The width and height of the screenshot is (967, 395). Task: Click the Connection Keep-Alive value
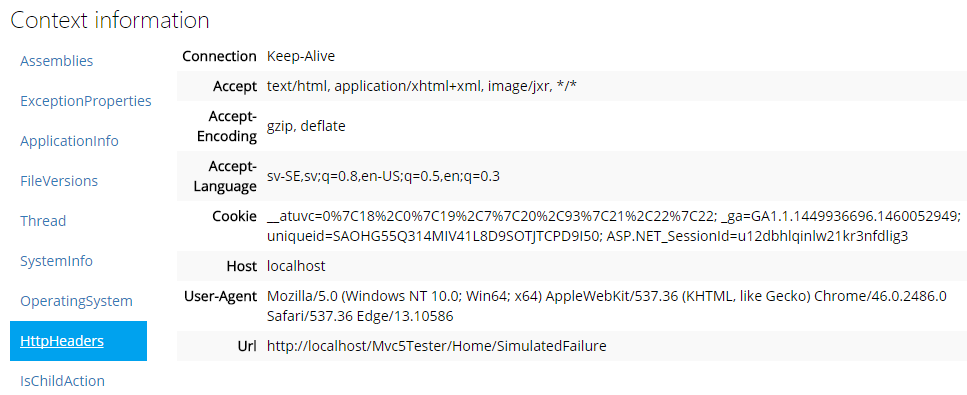click(x=301, y=56)
